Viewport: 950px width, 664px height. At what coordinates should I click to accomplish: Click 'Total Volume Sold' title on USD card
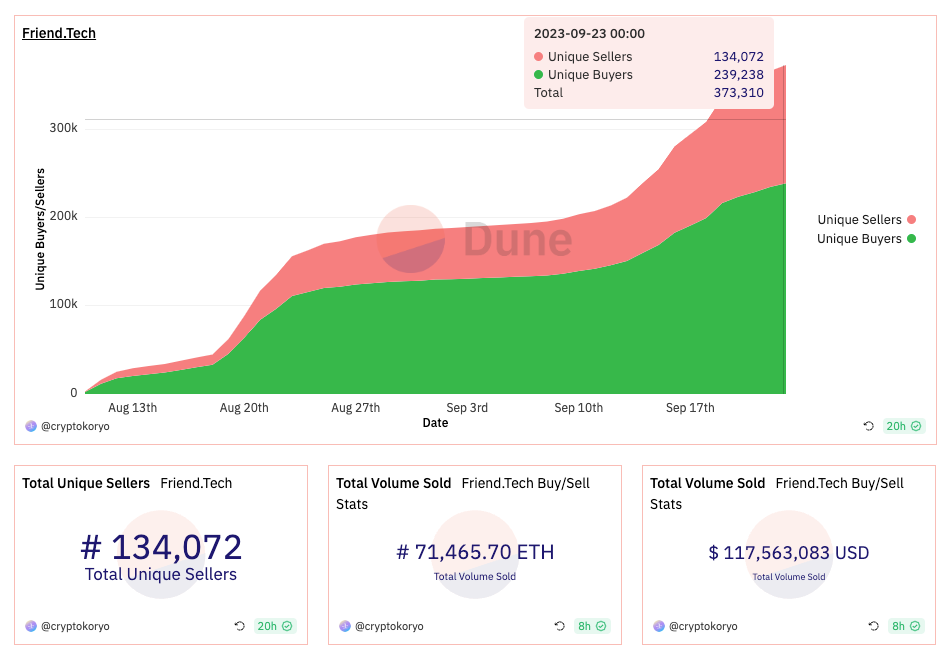(708, 483)
